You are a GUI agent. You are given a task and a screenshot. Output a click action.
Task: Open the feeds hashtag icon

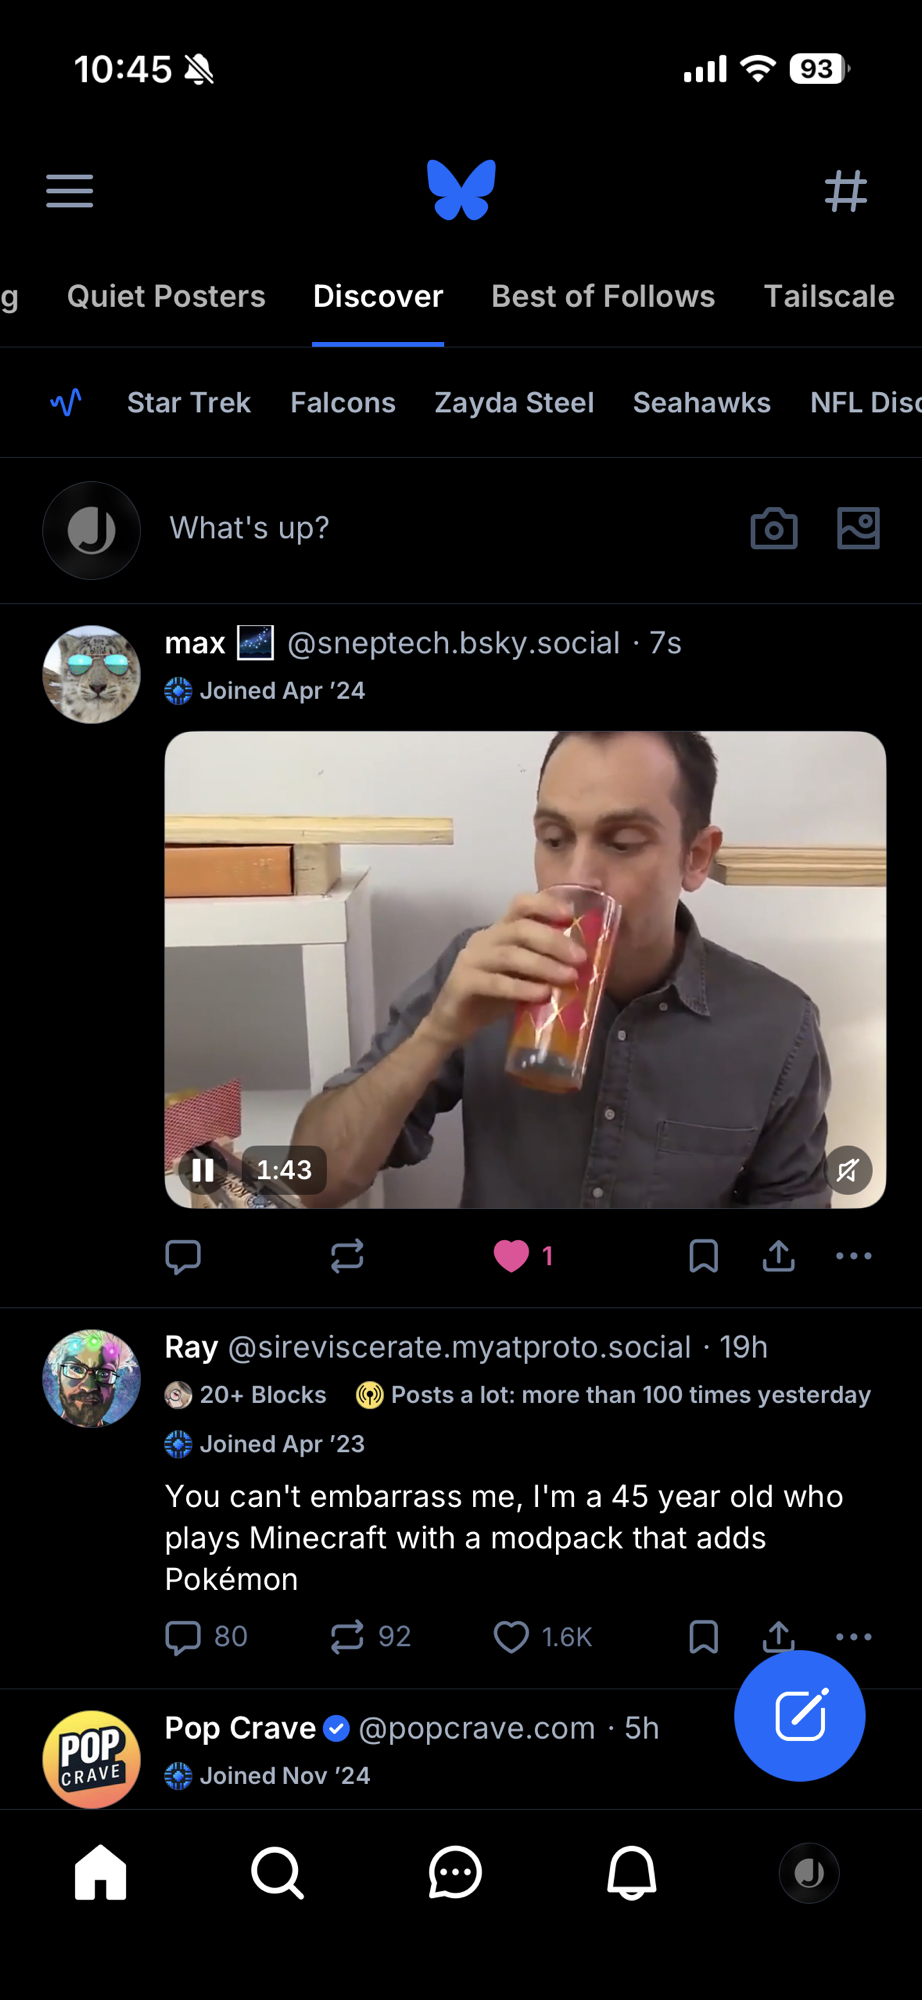[x=845, y=190]
